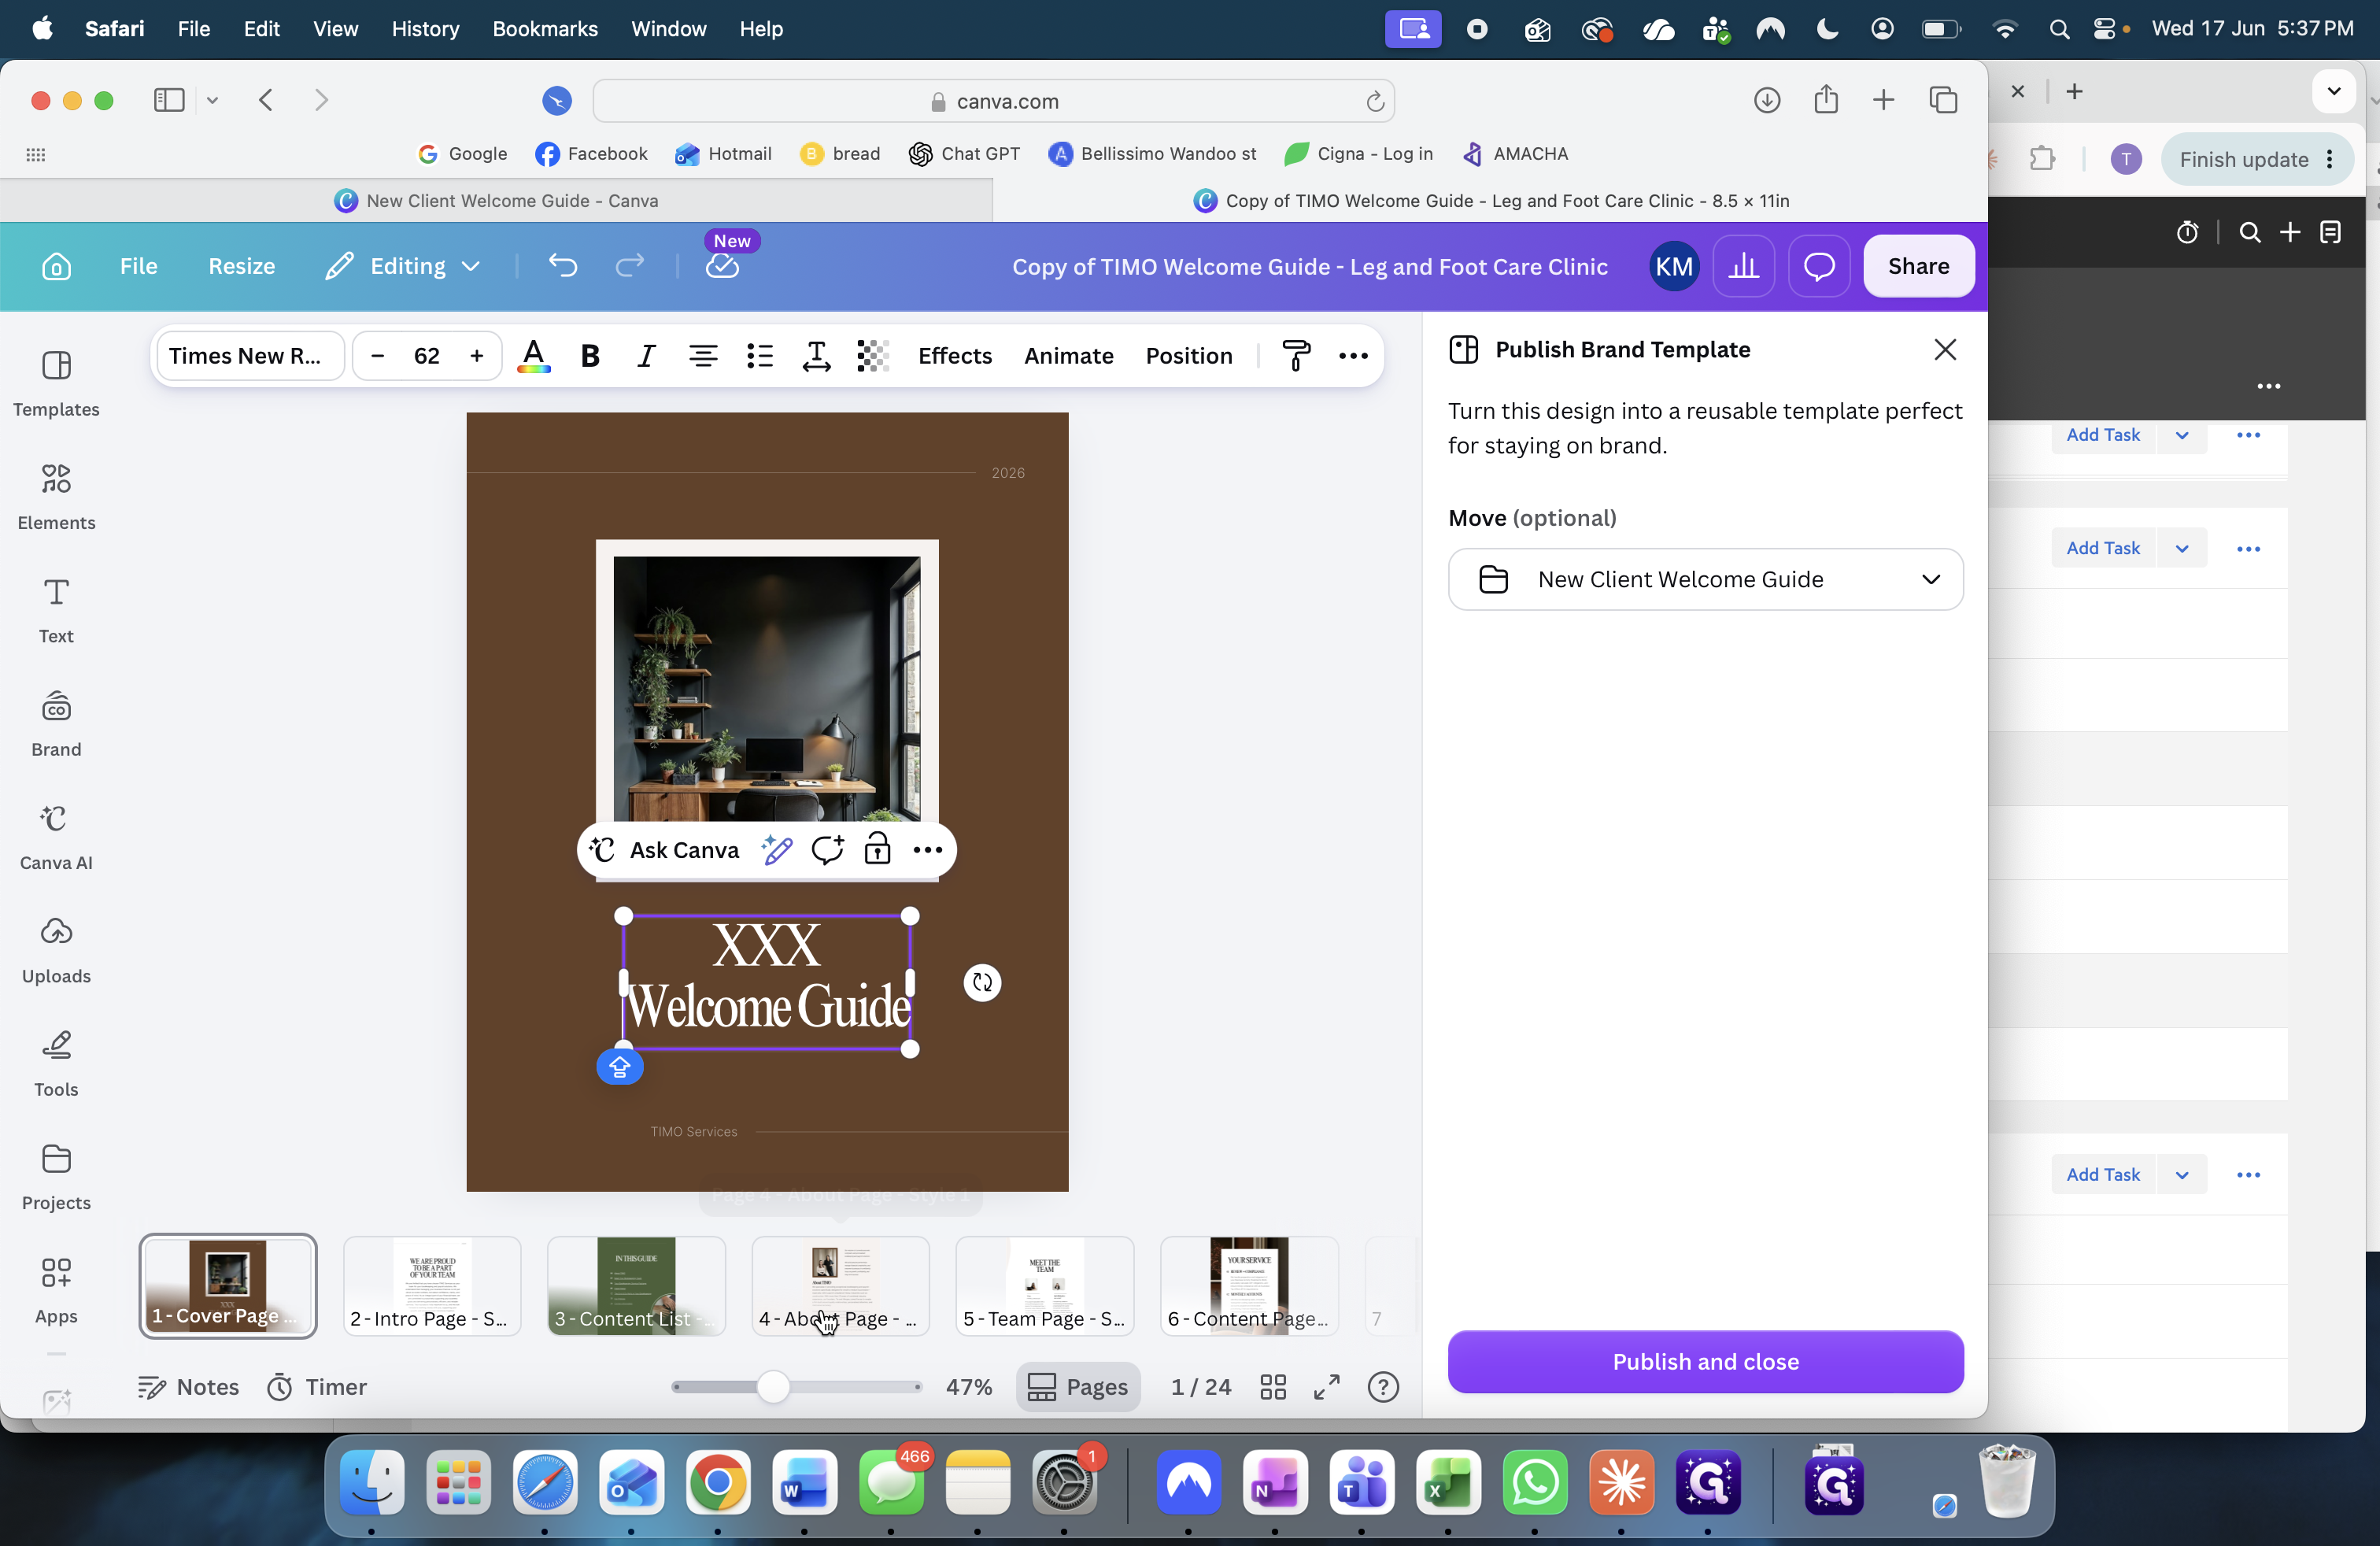Screen dimensions: 2380x1546
Task: Toggle the grid view of pages
Action: [x=1273, y=1387]
